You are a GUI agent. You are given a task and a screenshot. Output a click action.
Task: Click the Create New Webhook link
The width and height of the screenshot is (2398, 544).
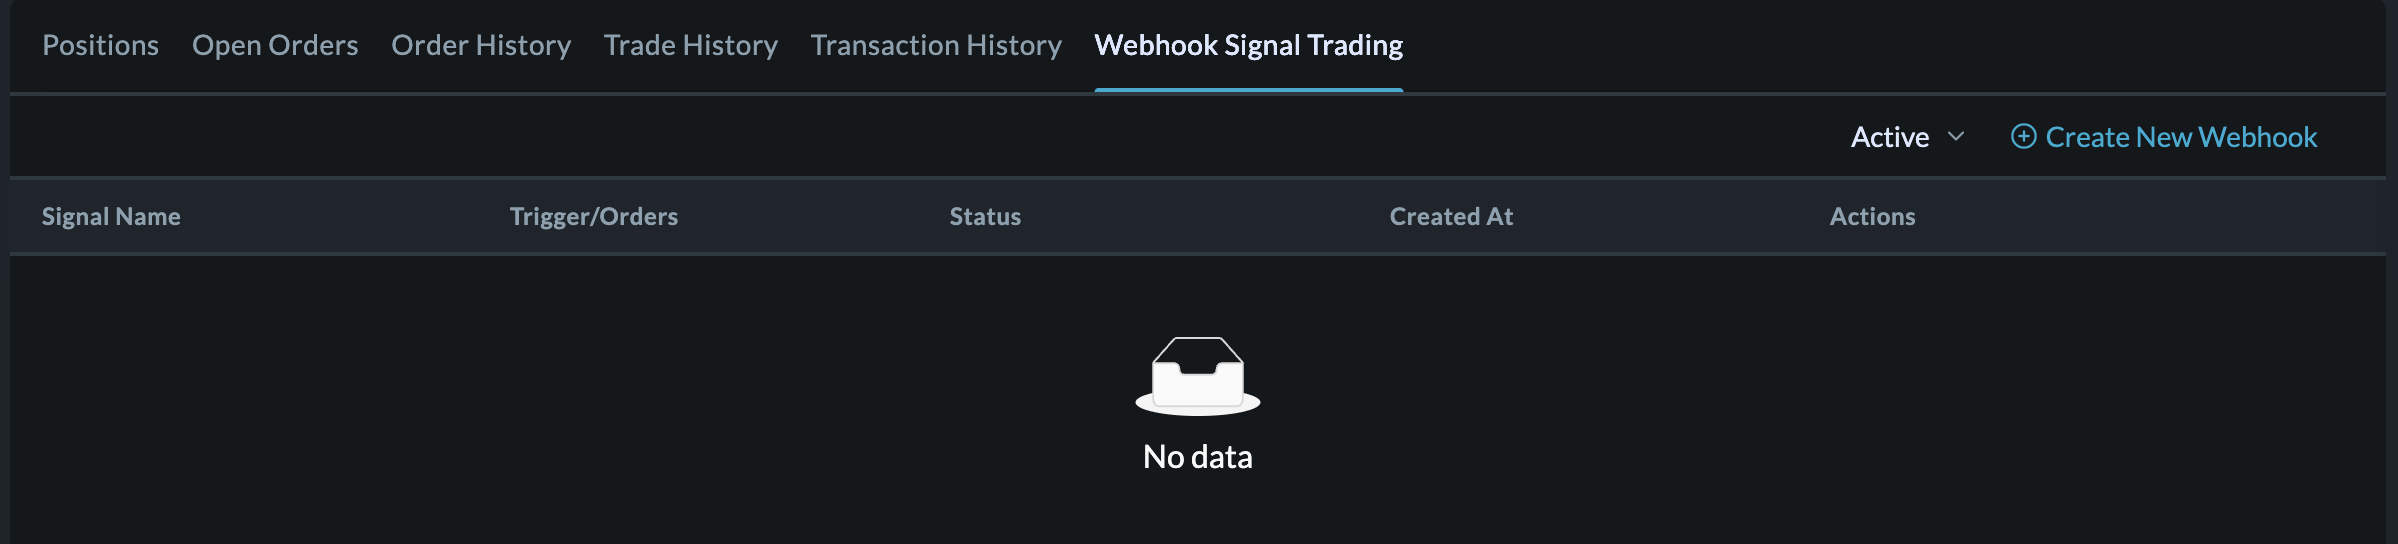(x=2180, y=137)
